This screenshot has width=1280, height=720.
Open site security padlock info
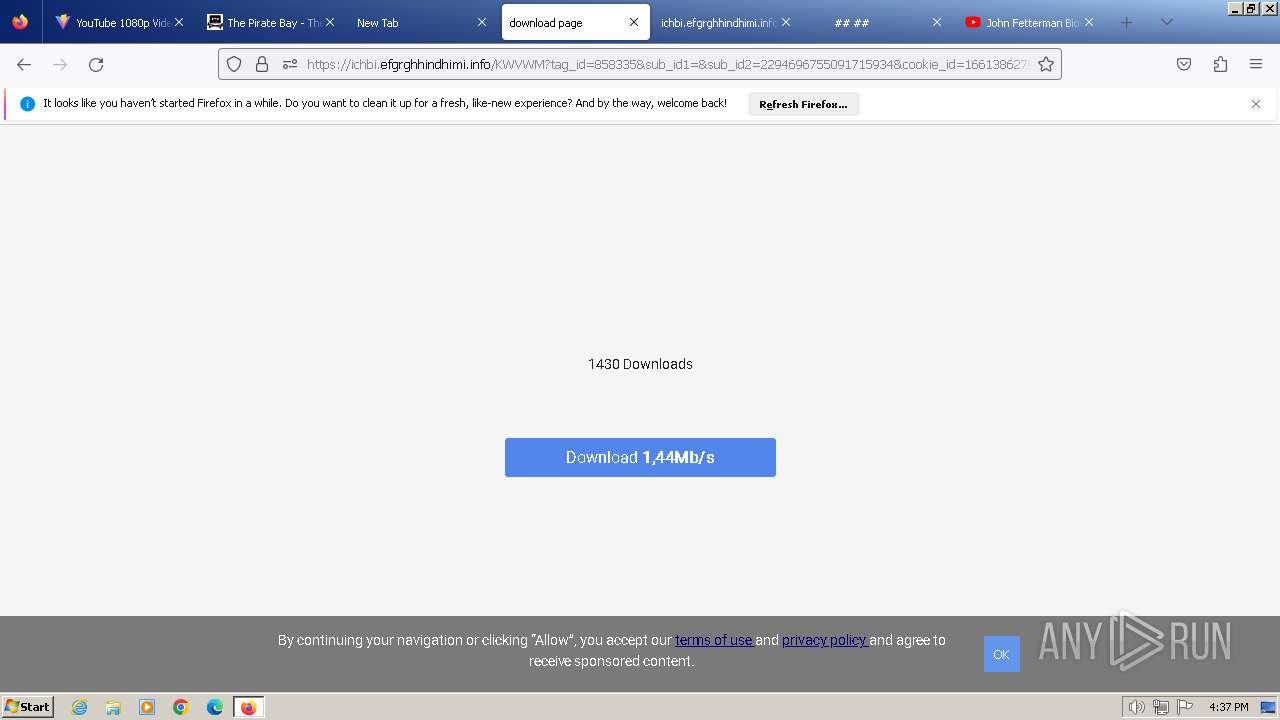[x=262, y=64]
